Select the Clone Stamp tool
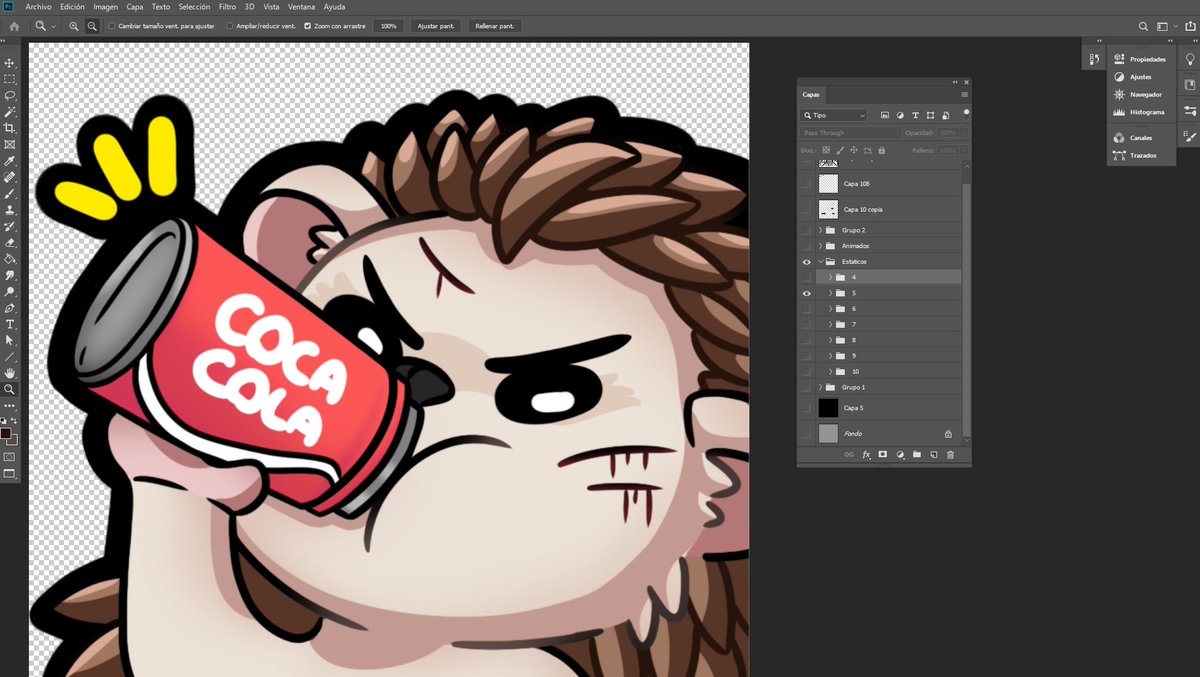1200x677 pixels. pos(10,210)
